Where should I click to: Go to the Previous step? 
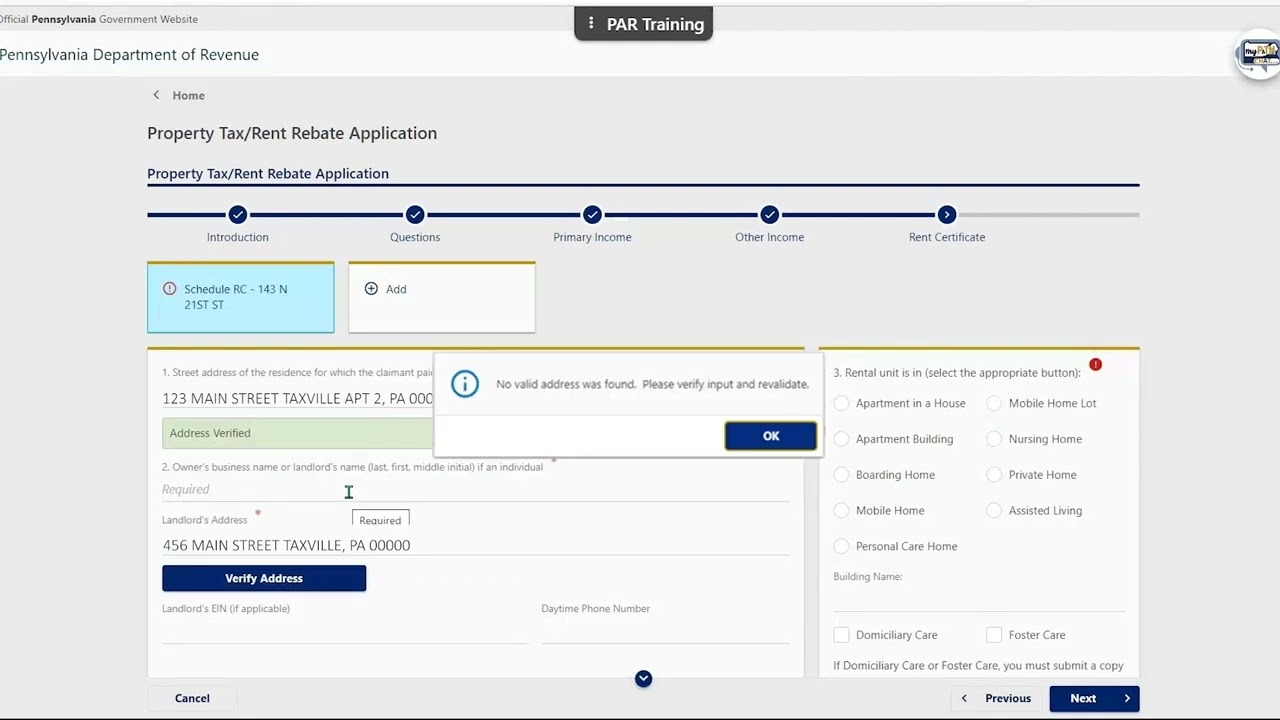[996, 698]
